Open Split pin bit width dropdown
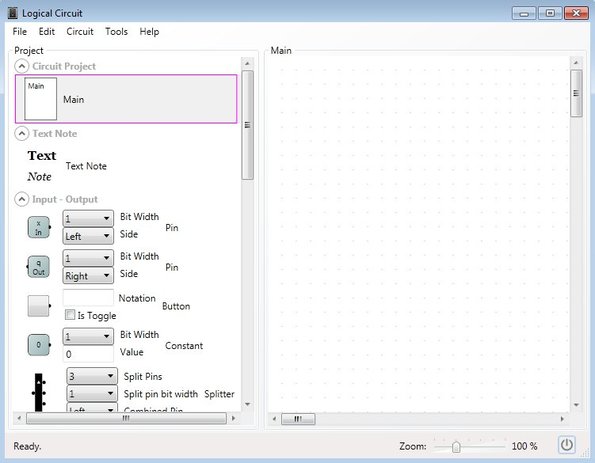The height and width of the screenshot is (463, 595). click(x=92, y=394)
